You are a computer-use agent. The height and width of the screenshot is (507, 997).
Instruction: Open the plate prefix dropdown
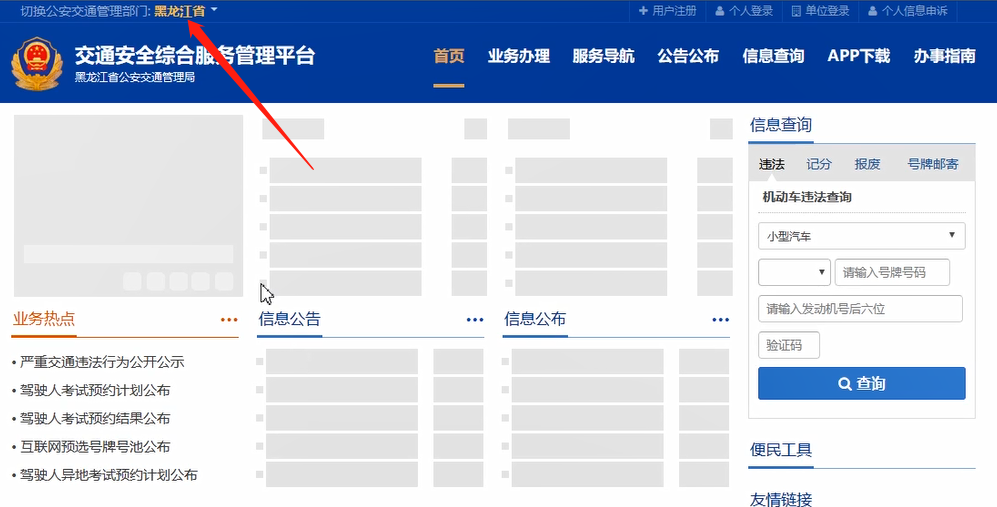click(794, 272)
